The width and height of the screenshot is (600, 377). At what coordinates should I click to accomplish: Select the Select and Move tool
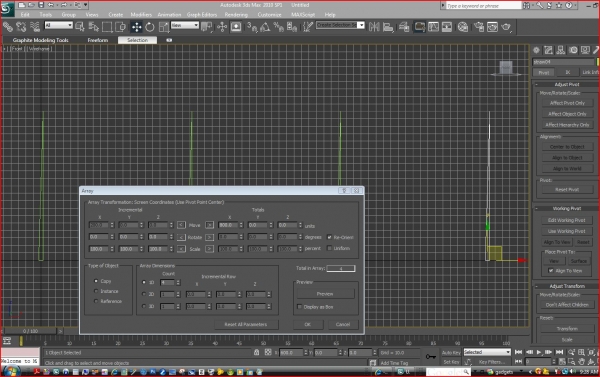[136, 27]
